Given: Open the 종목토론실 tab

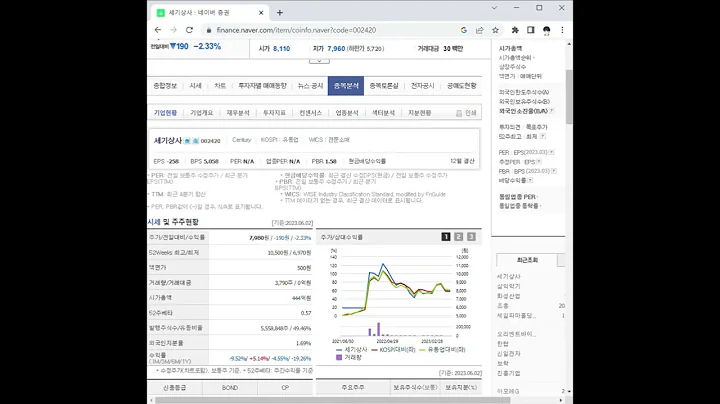Looking at the screenshot, I should coord(384,86).
